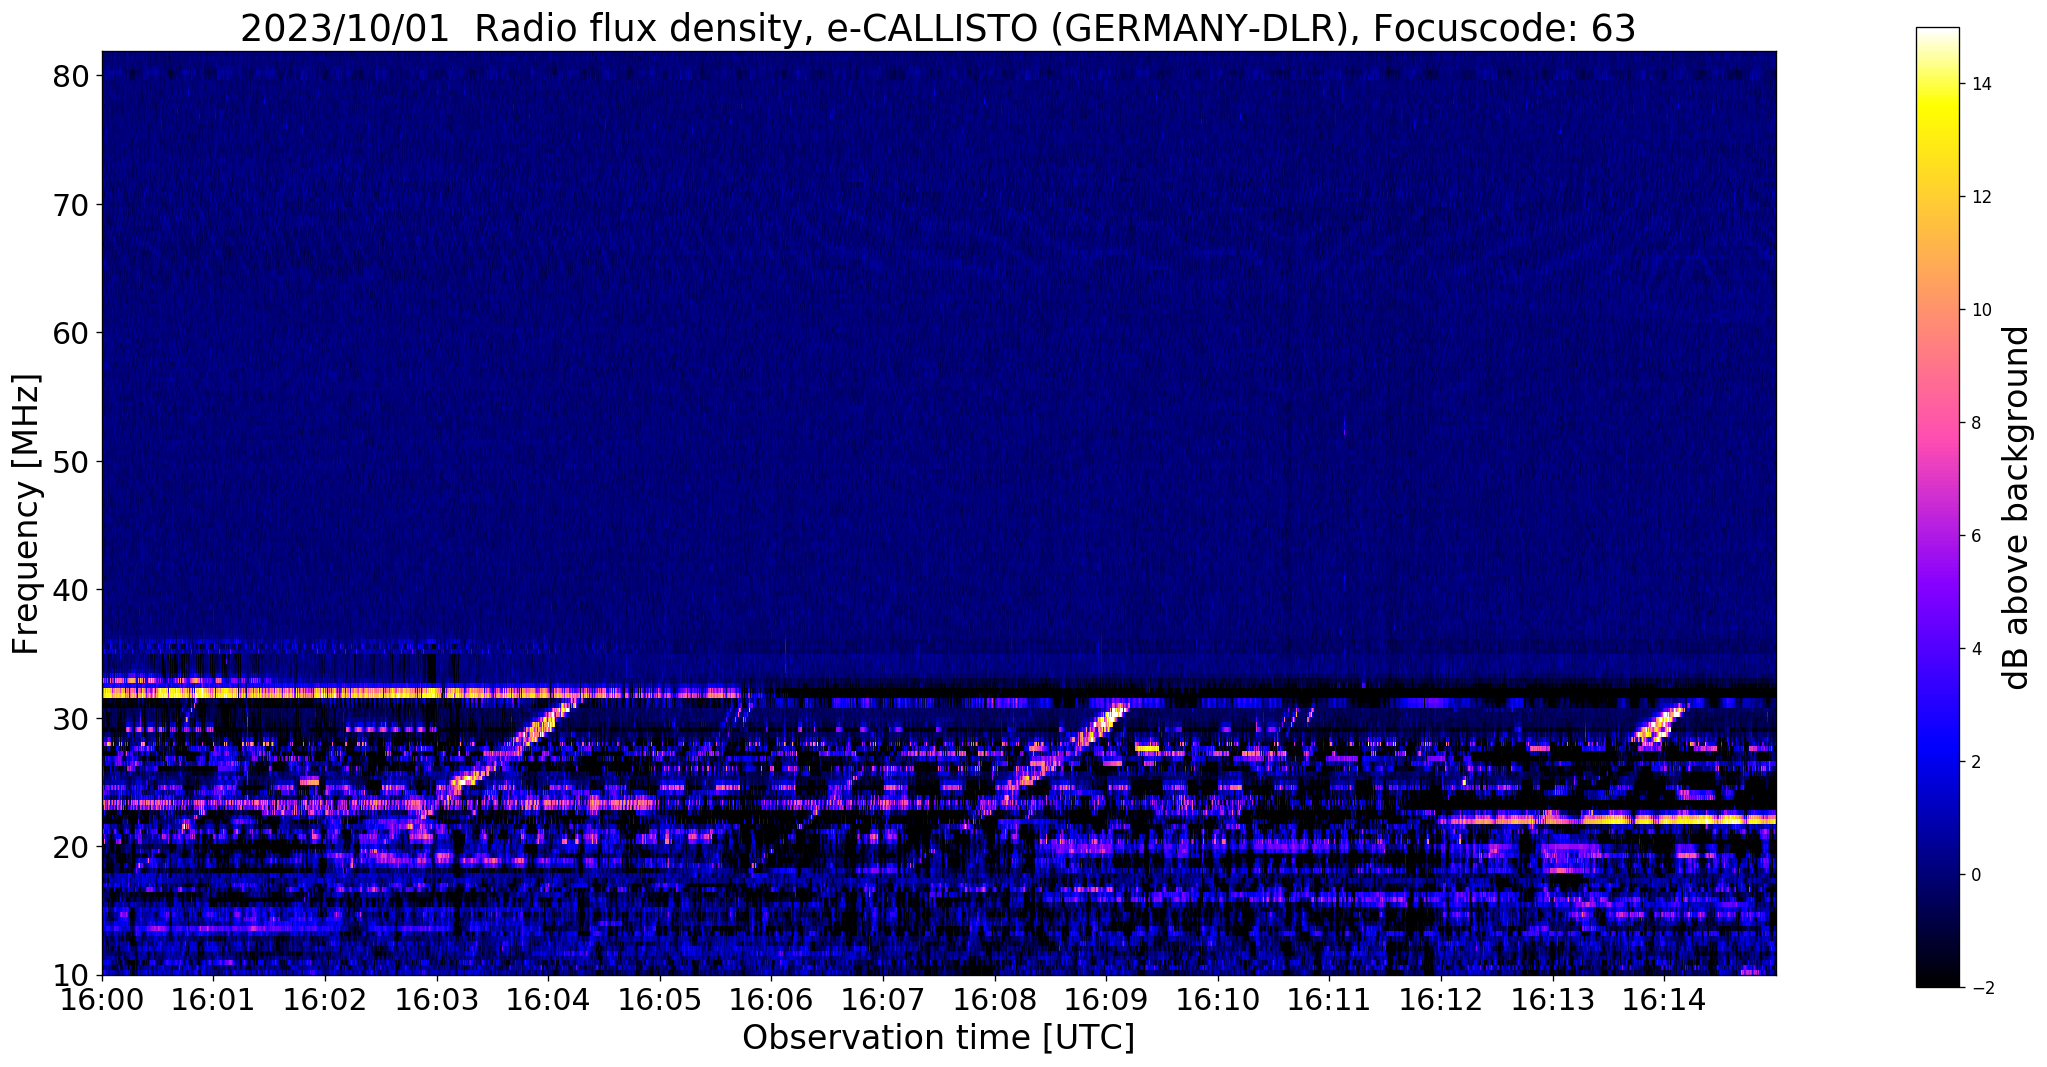
Task: Click the 16:12 time tick label
Action: point(1441,998)
